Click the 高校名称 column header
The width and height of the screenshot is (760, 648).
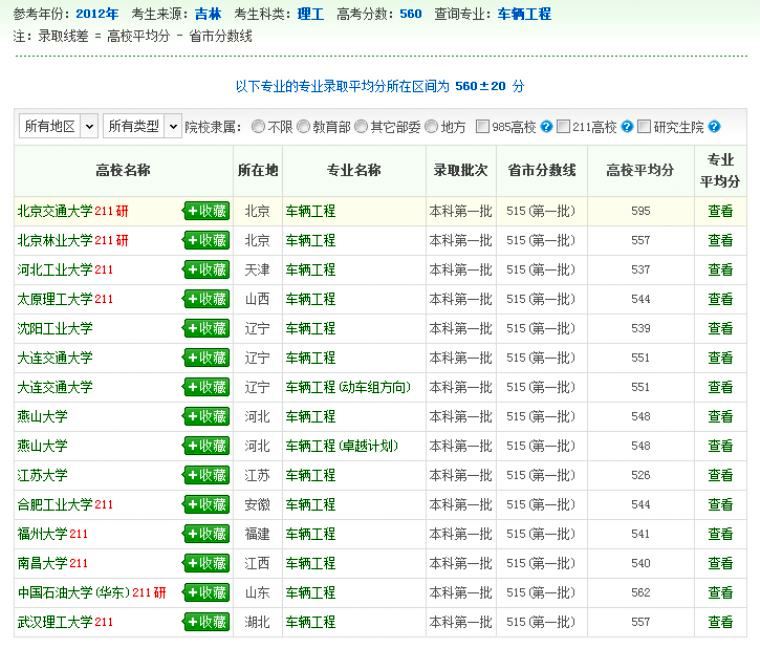pyautogui.click(x=123, y=170)
